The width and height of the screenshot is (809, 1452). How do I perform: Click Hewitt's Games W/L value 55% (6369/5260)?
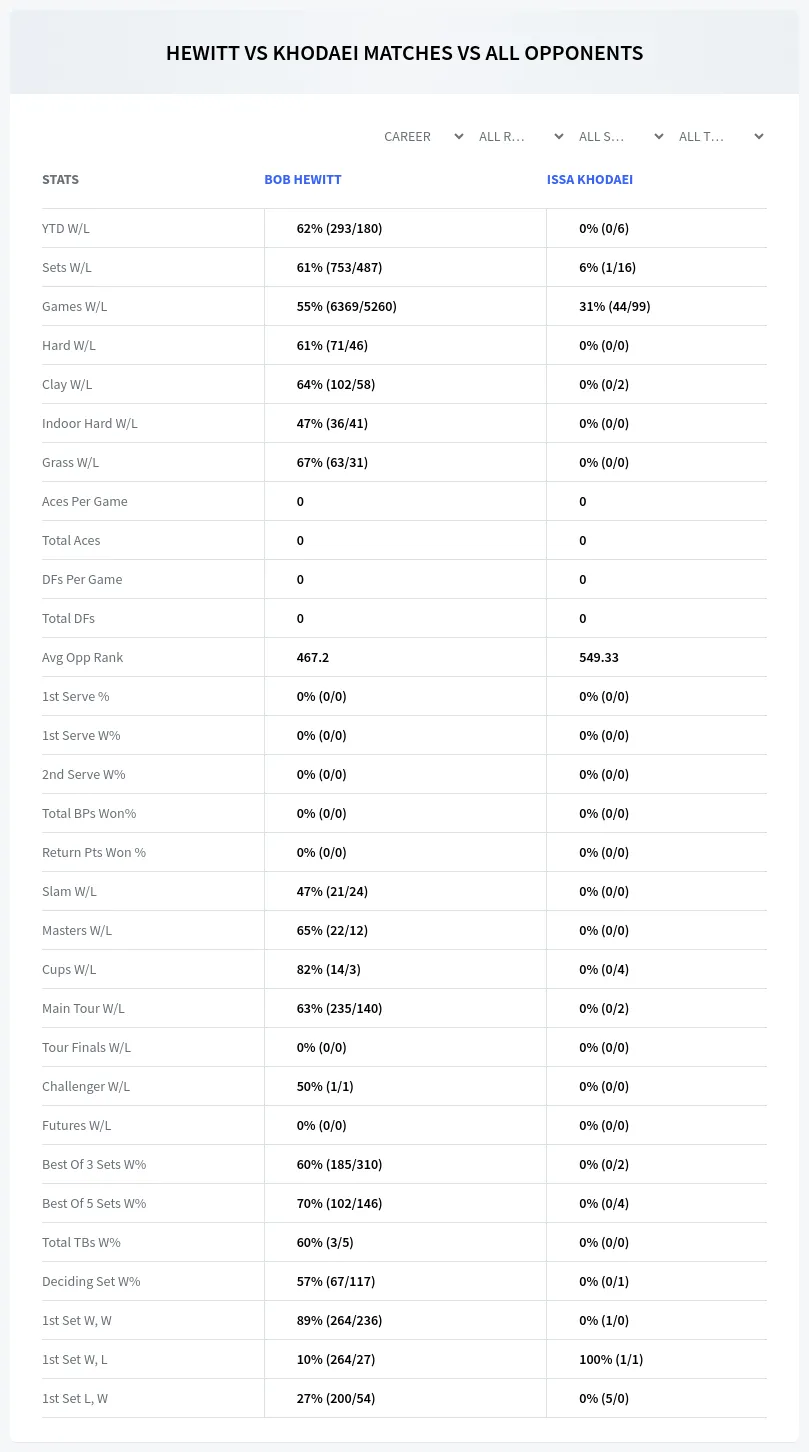tap(347, 306)
